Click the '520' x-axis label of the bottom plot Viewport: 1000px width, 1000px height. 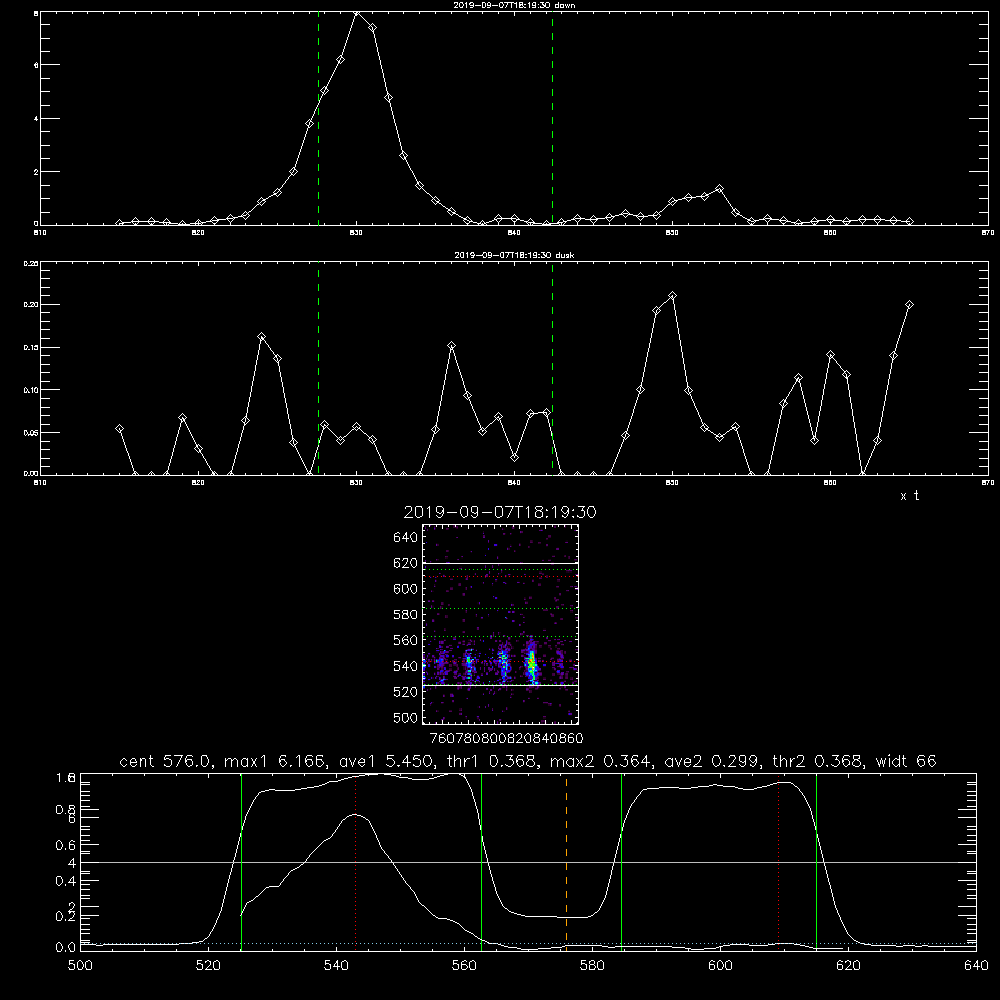(x=208, y=966)
